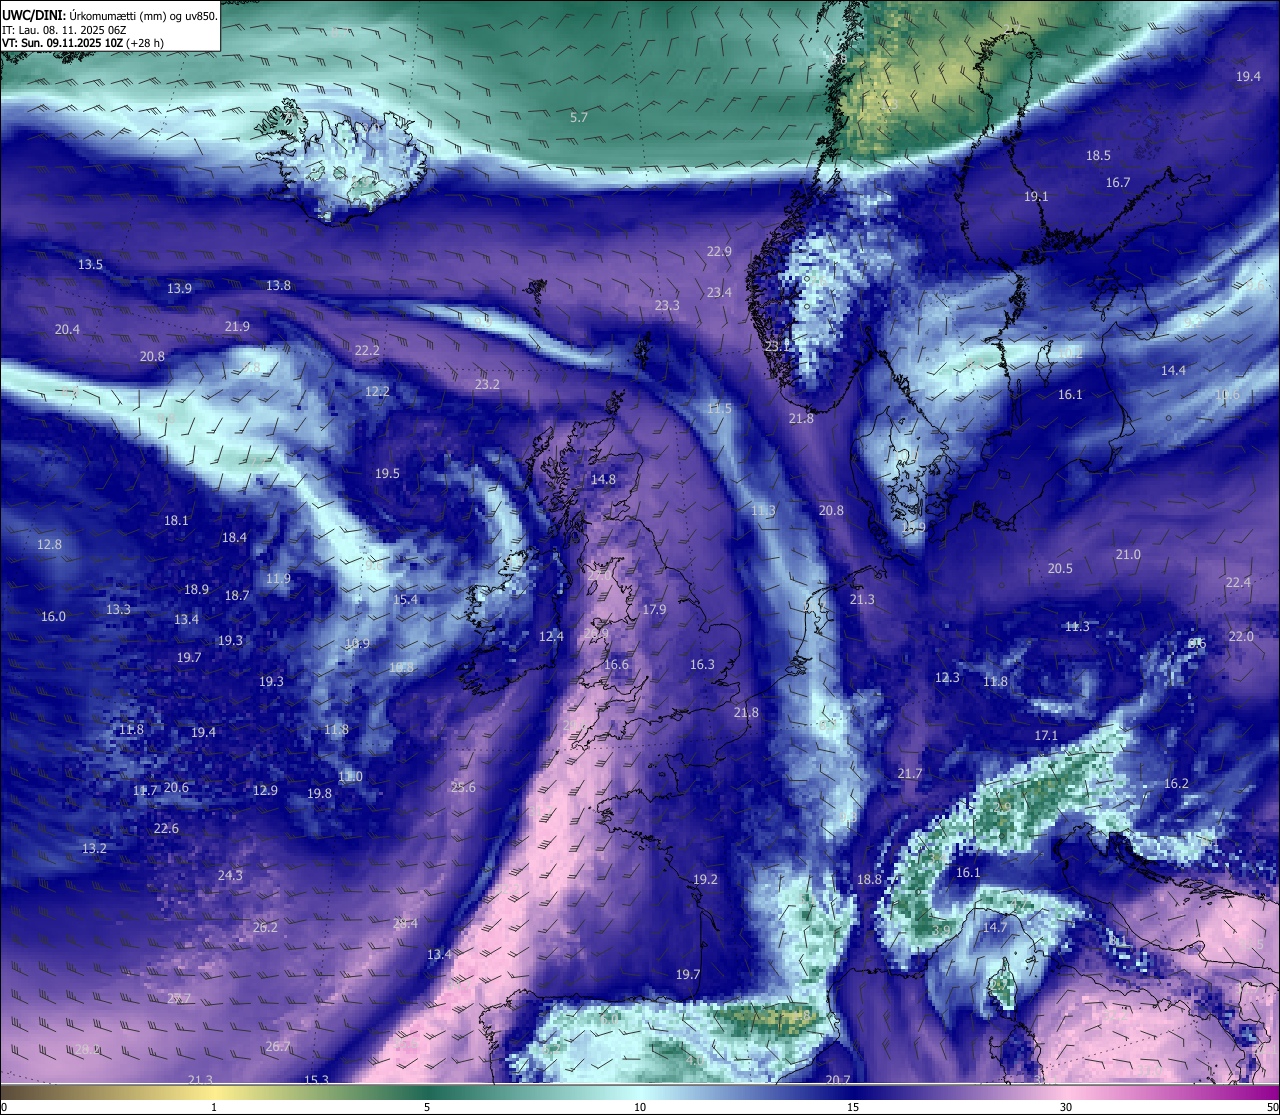Viewport: 1280px width, 1115px height.
Task: Click the map value 22.9
Action: pos(719,252)
